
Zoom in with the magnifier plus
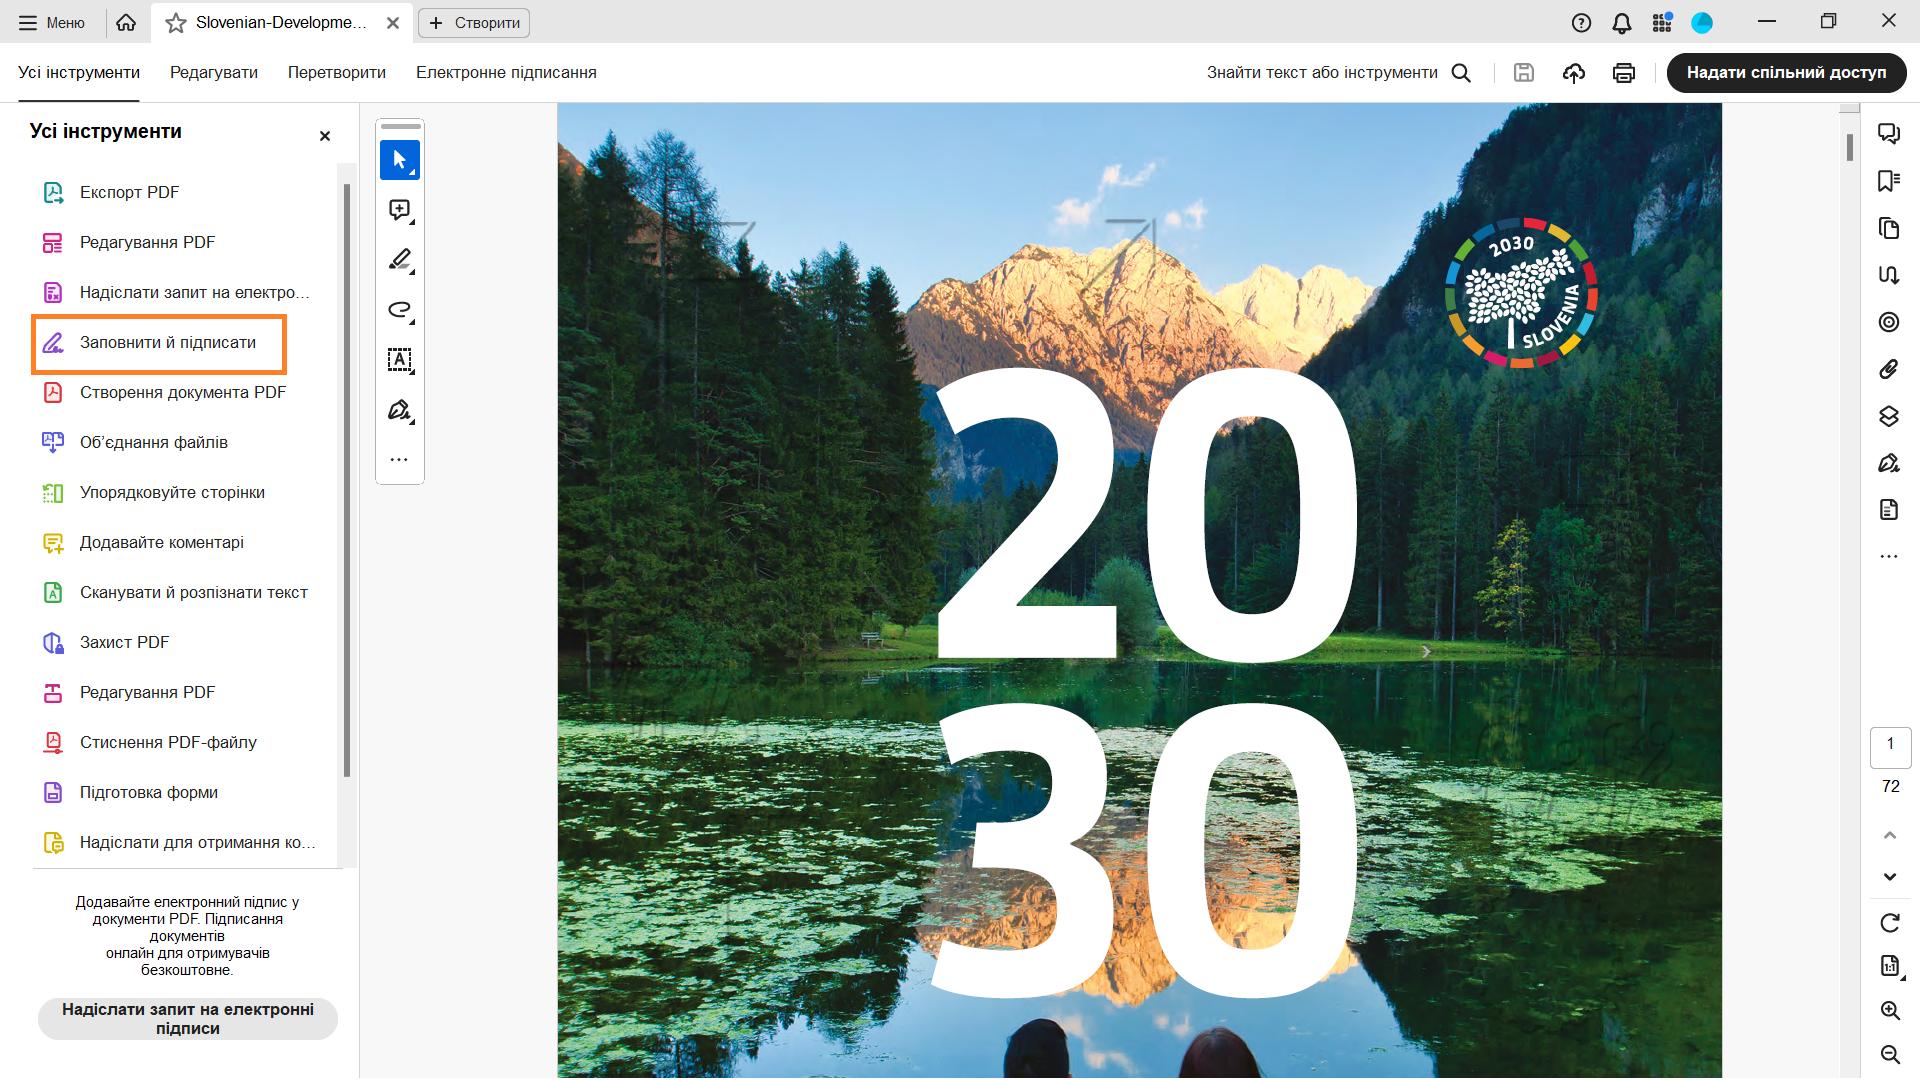(x=1890, y=1011)
